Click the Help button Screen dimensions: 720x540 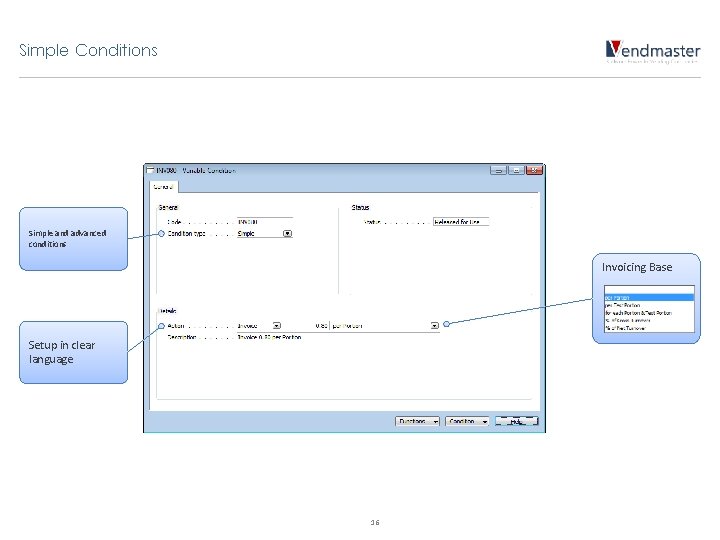point(517,421)
